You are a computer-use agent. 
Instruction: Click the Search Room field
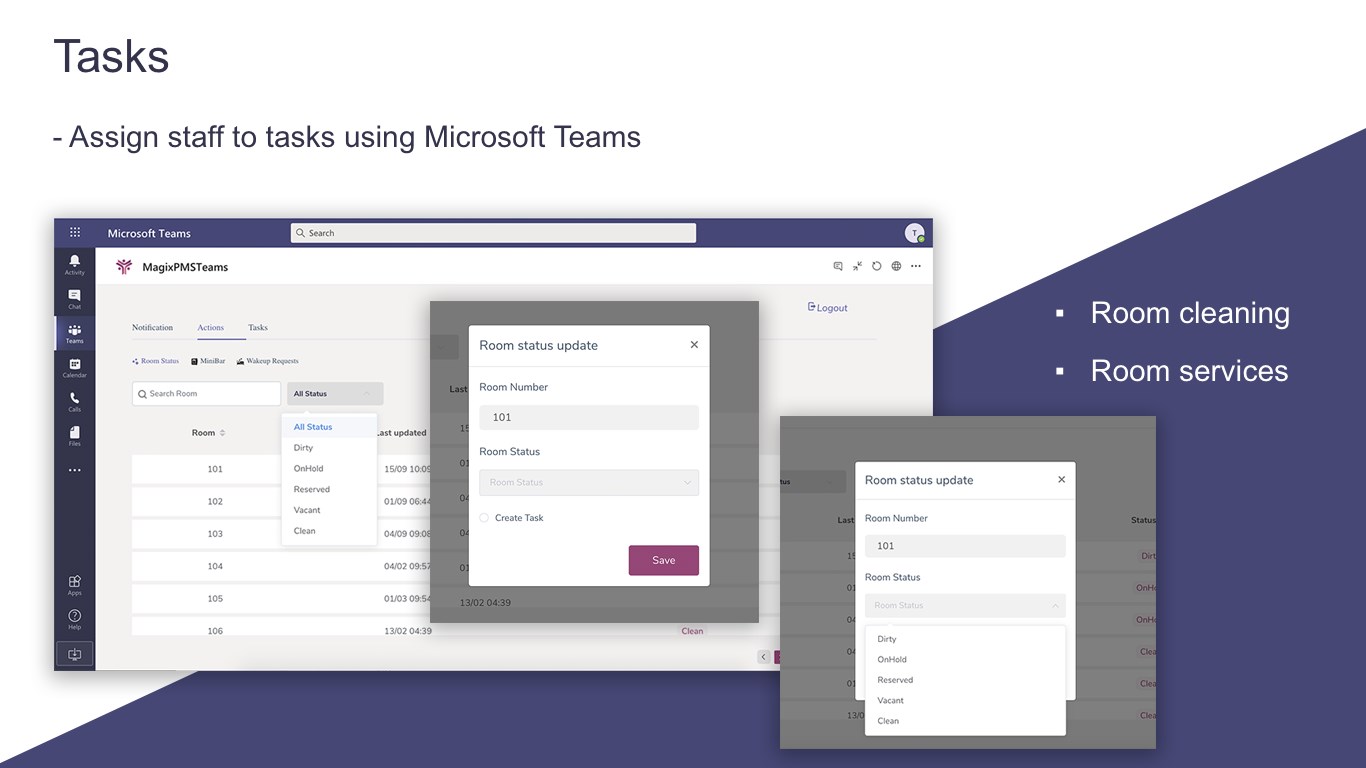[x=207, y=394]
